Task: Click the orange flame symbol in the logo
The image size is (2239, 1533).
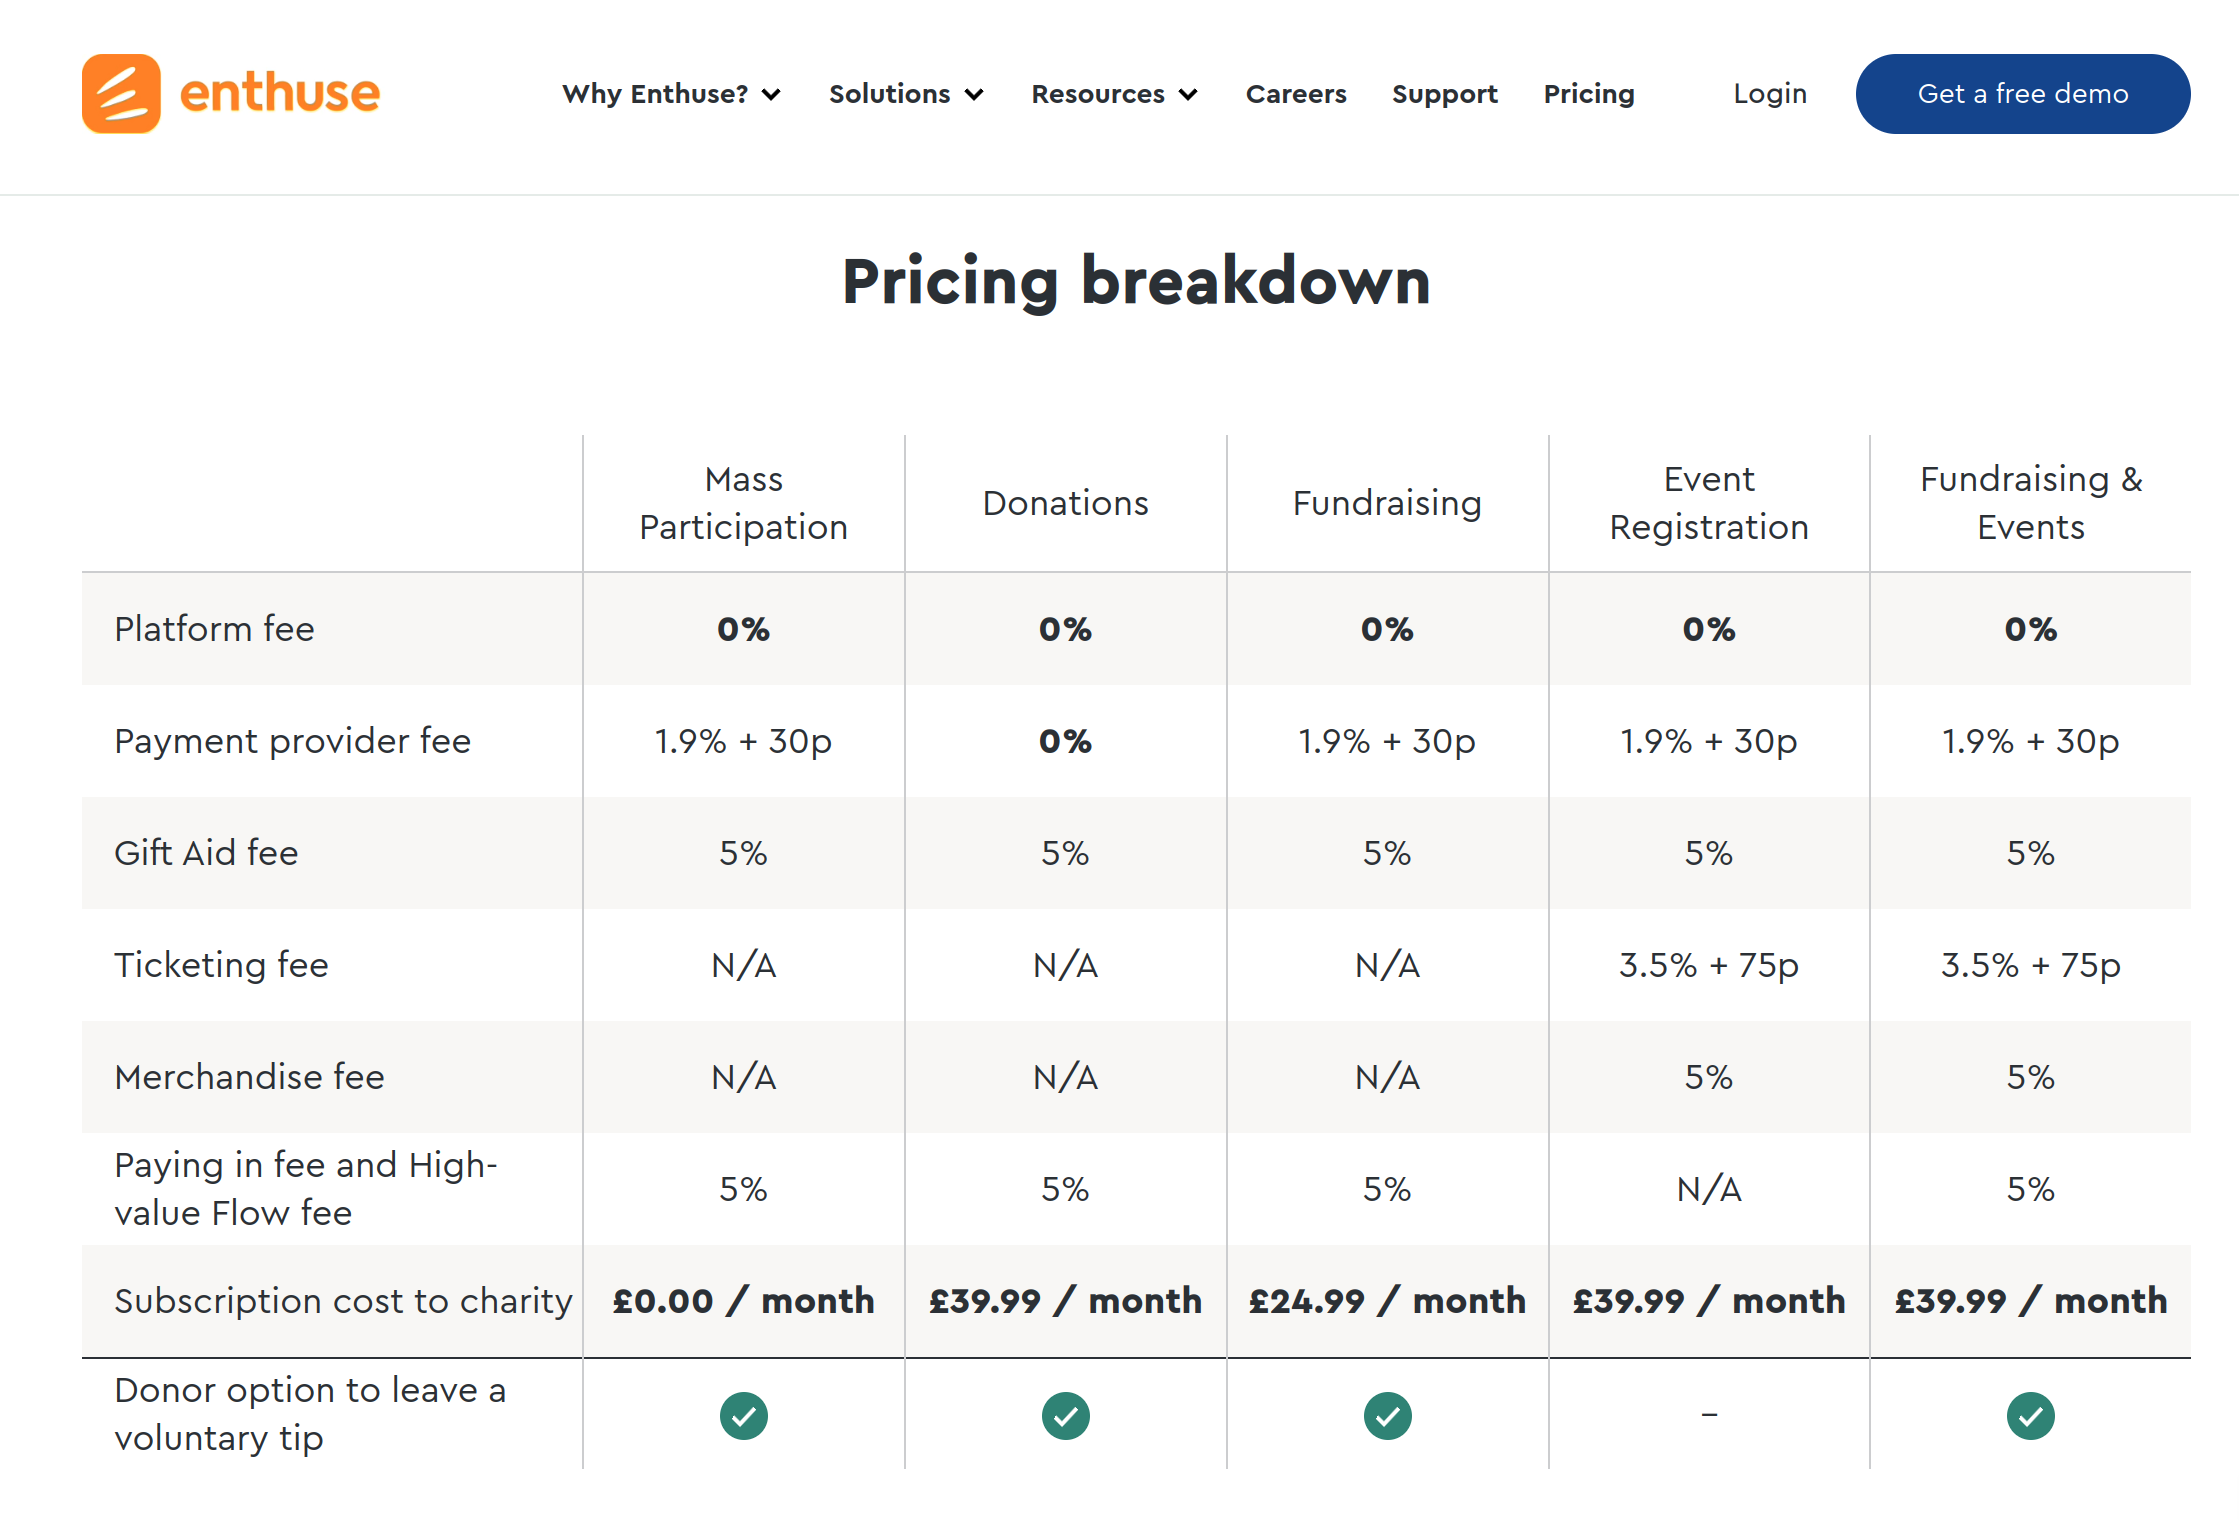Action: click(121, 93)
